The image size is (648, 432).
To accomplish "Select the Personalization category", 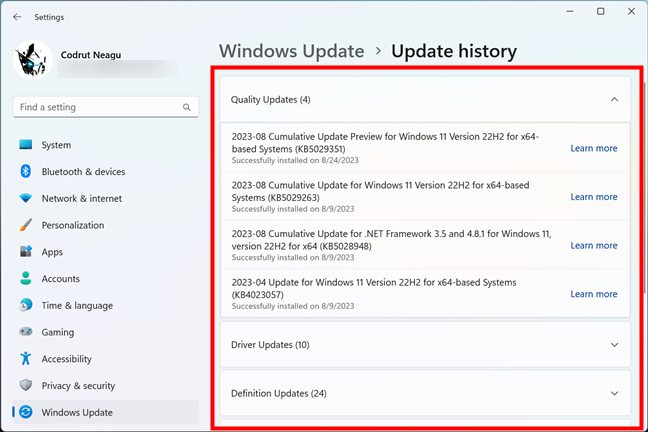I will pos(106,225).
